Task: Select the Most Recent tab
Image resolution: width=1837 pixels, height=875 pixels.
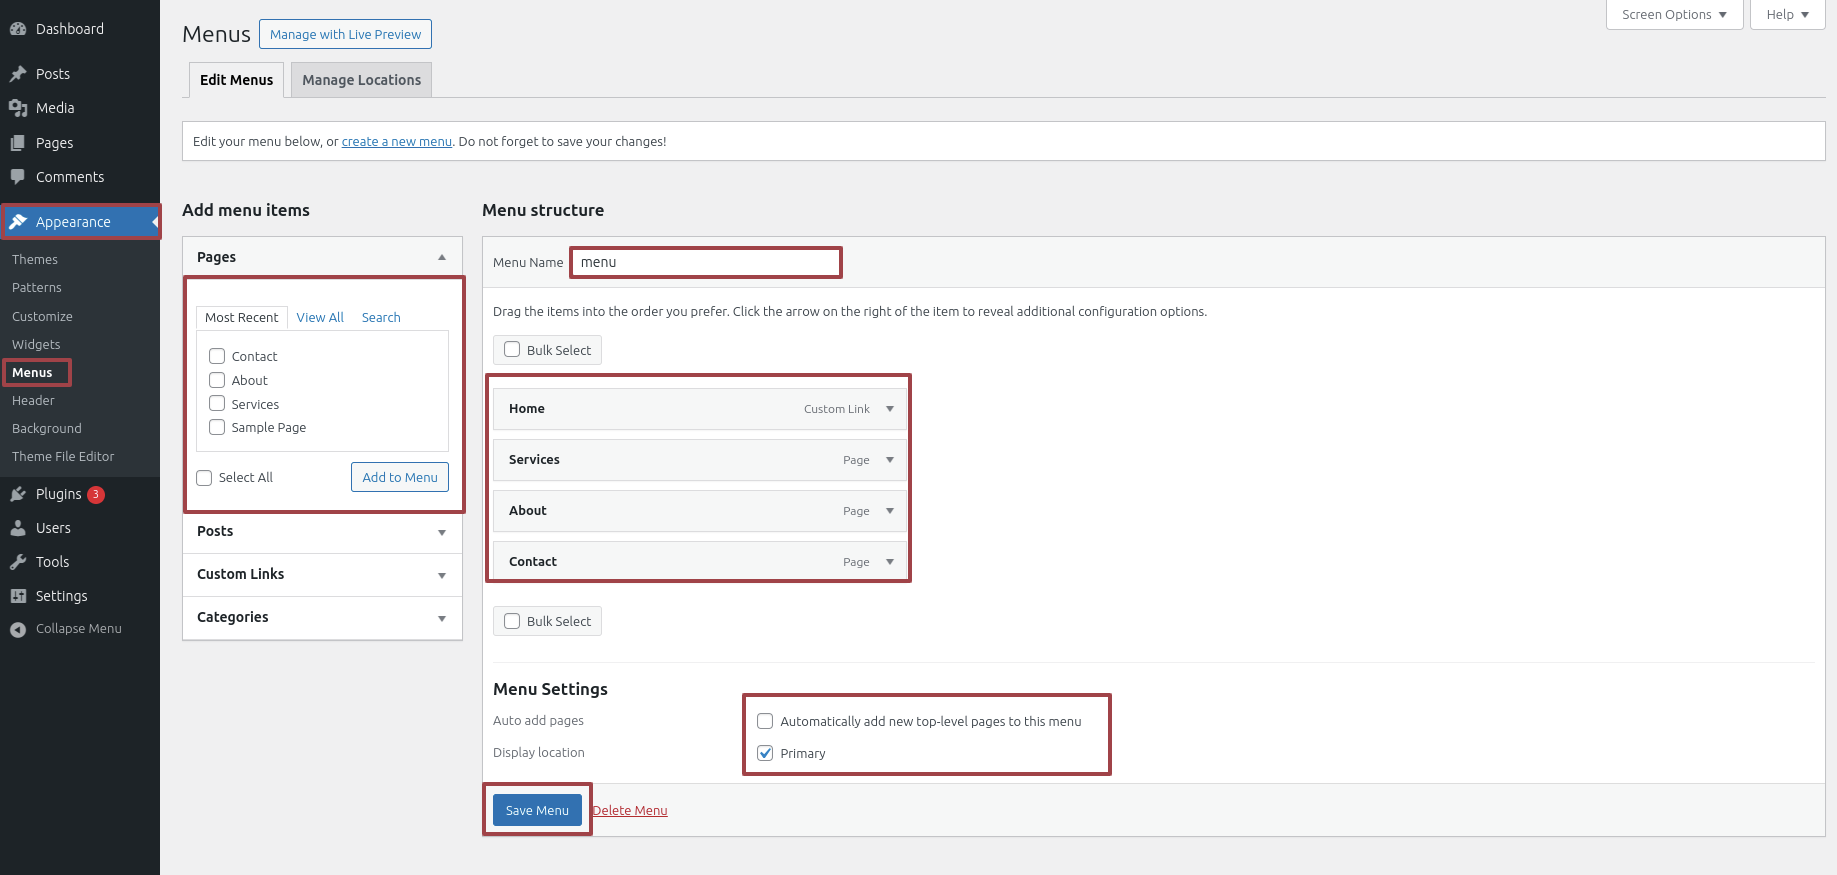Action: (x=242, y=317)
